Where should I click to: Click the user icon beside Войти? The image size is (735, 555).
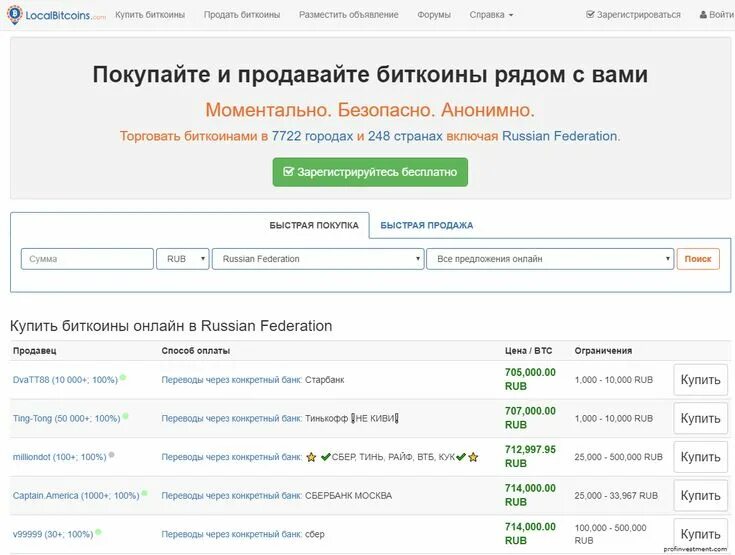[x=703, y=15]
